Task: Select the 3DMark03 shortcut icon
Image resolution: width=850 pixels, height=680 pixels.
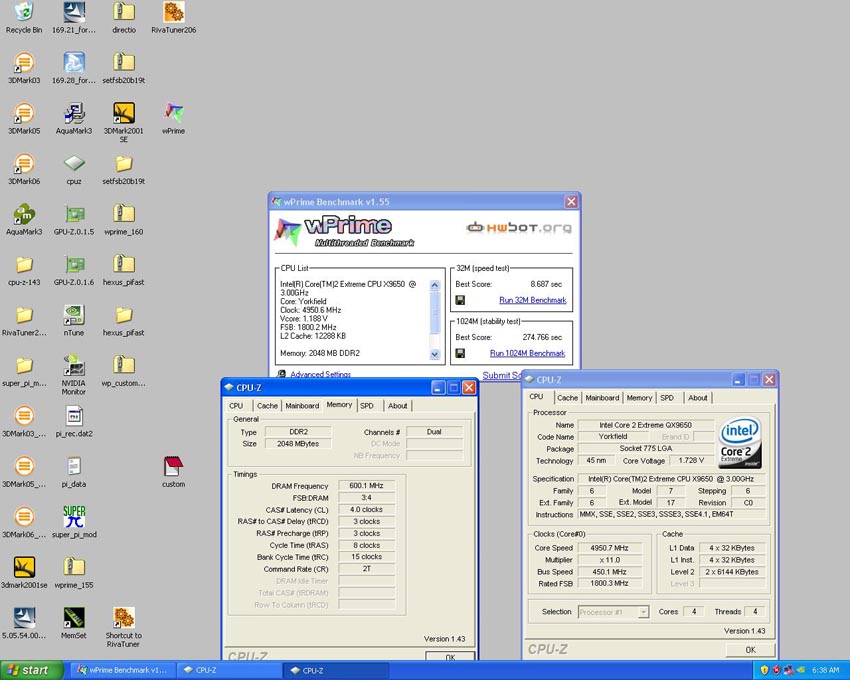Action: coord(24,63)
